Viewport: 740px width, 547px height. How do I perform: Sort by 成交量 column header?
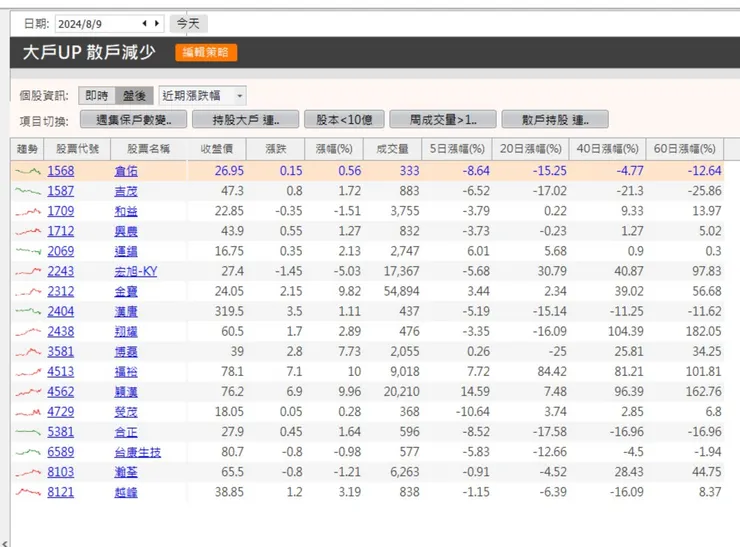click(x=392, y=149)
